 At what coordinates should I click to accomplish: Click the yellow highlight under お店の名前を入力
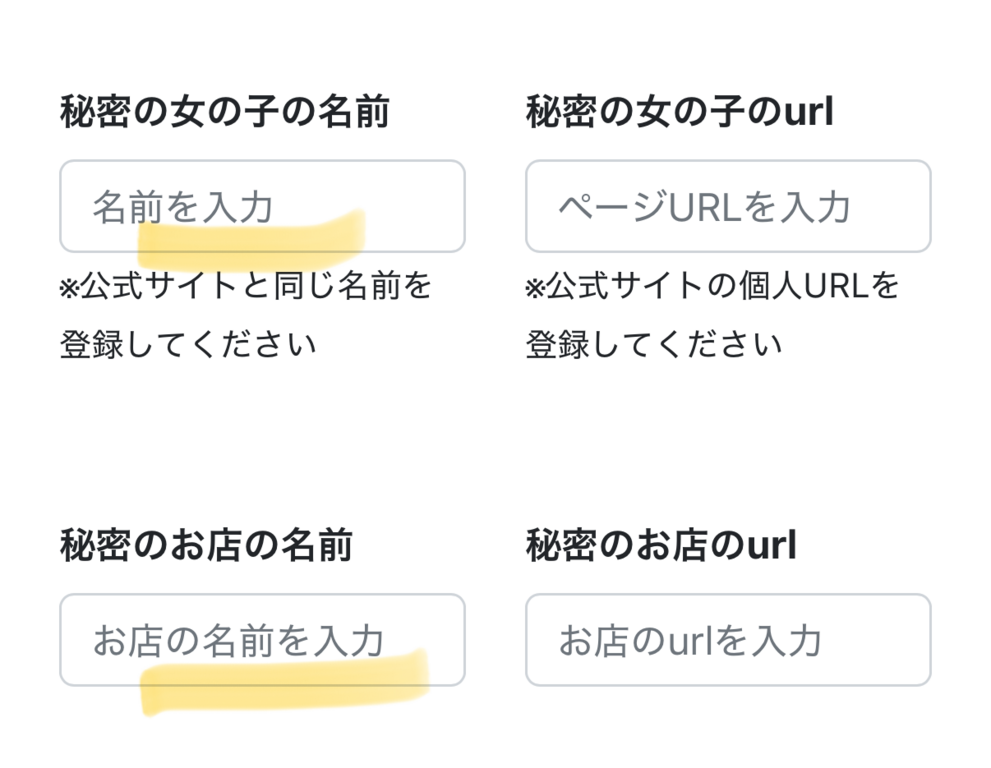(x=285, y=682)
